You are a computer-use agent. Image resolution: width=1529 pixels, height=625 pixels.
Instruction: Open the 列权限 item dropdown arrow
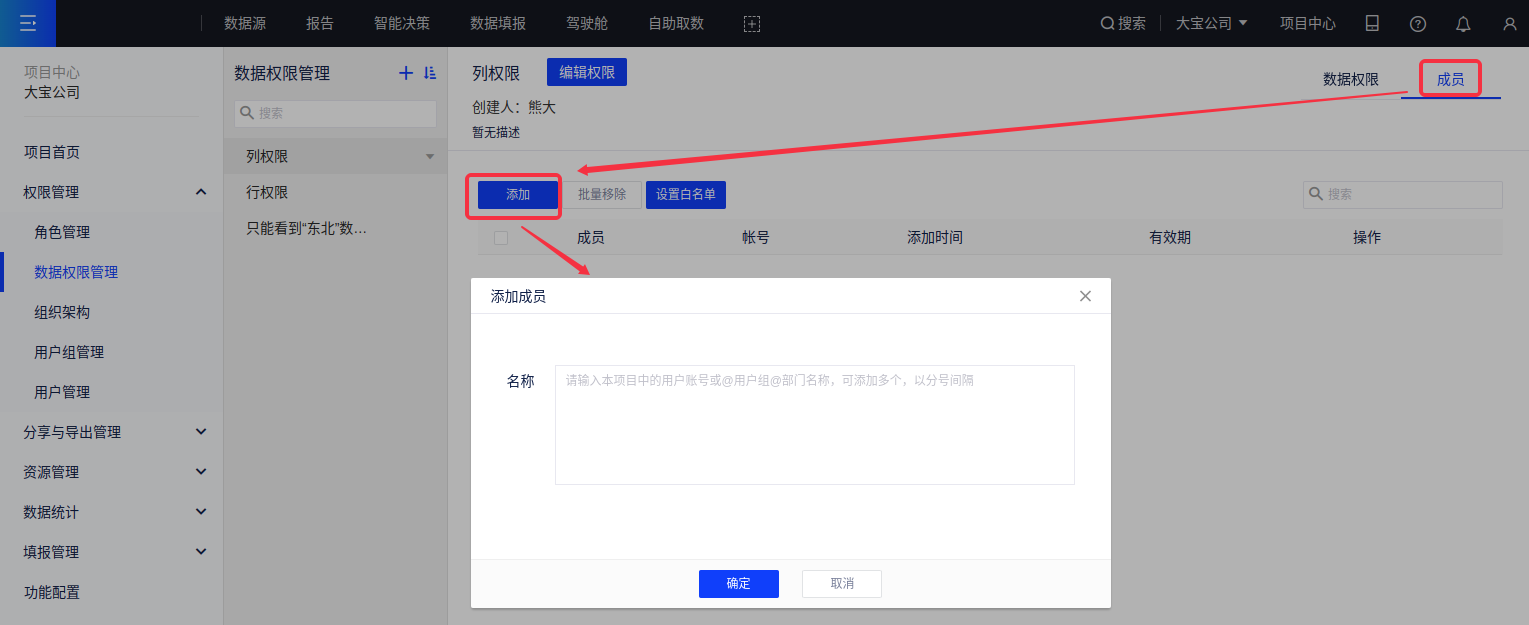430,157
